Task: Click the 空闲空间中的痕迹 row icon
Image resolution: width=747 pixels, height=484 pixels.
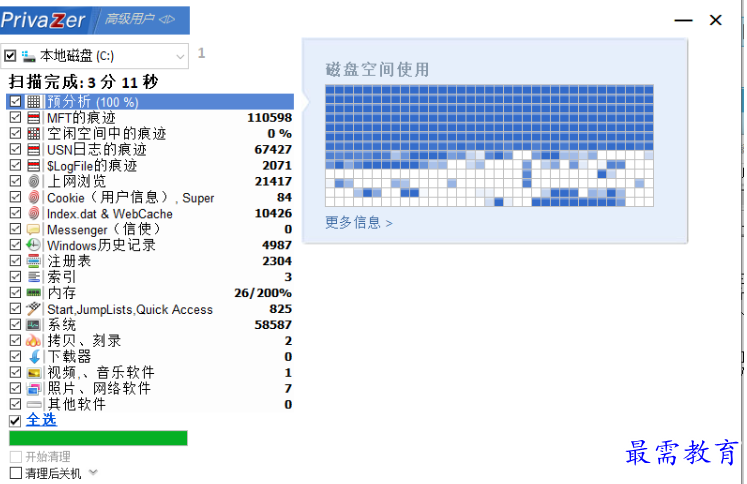Action: (33, 133)
